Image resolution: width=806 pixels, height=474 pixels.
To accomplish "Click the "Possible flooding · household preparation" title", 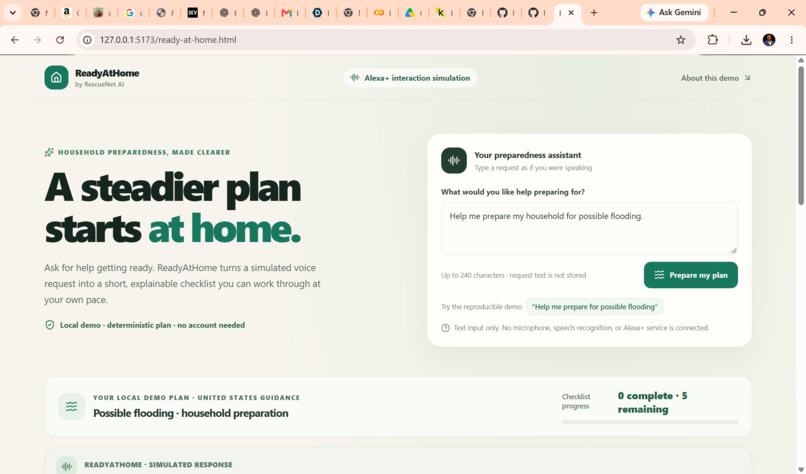I will pos(191,413).
